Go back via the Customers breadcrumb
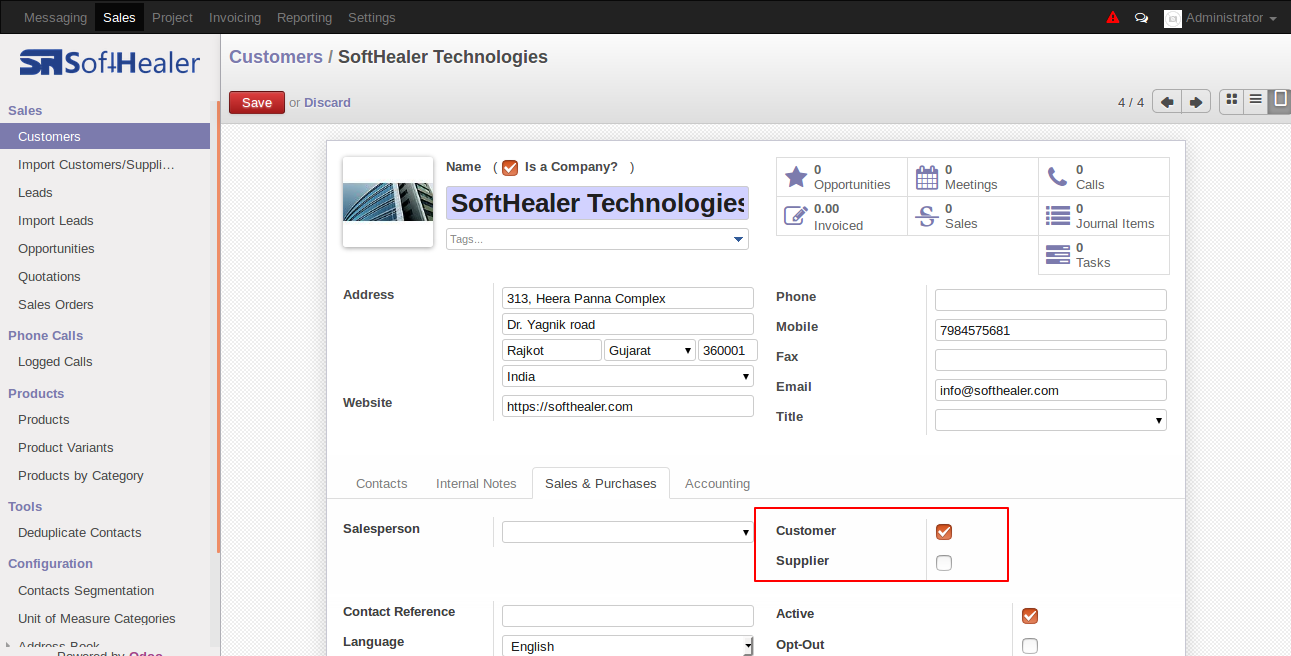 [276, 57]
